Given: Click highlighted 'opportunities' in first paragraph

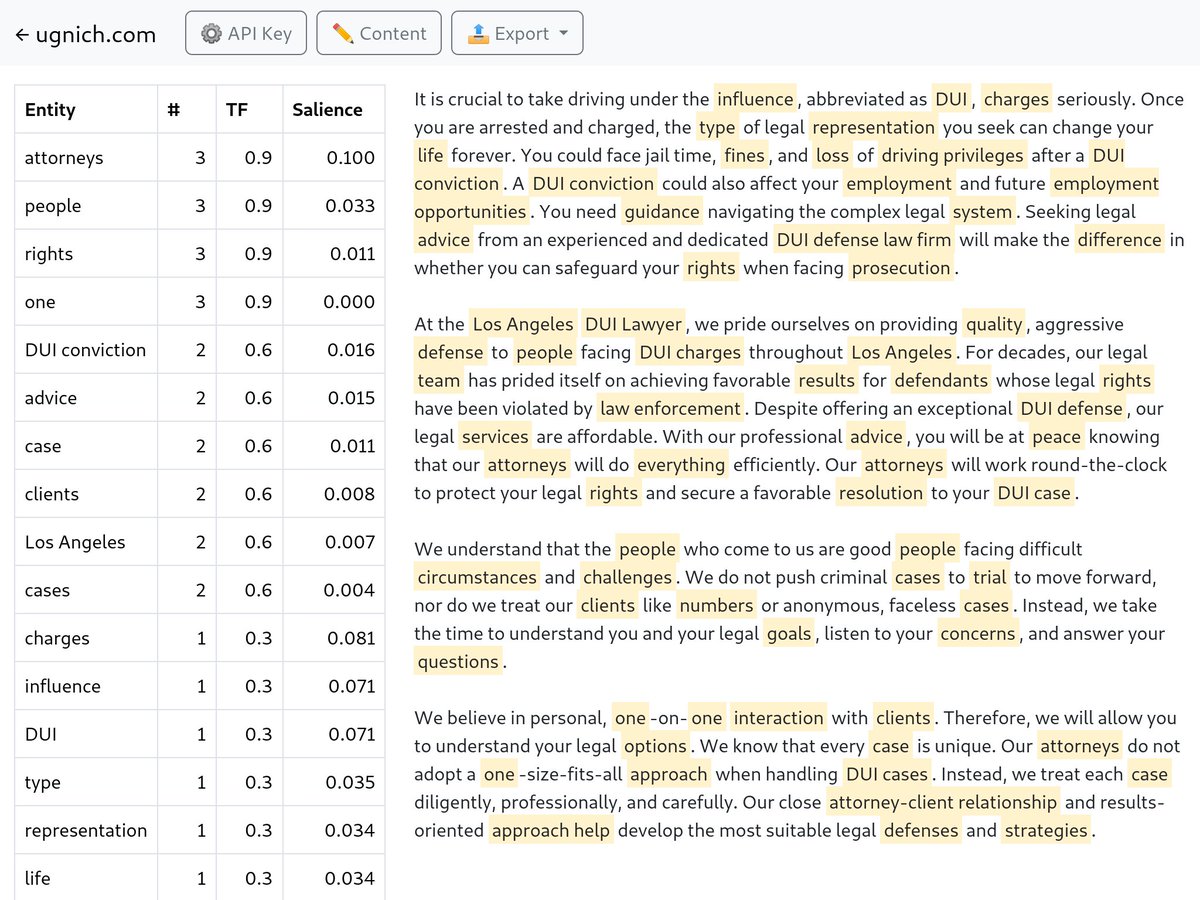Looking at the screenshot, I should click(470, 212).
